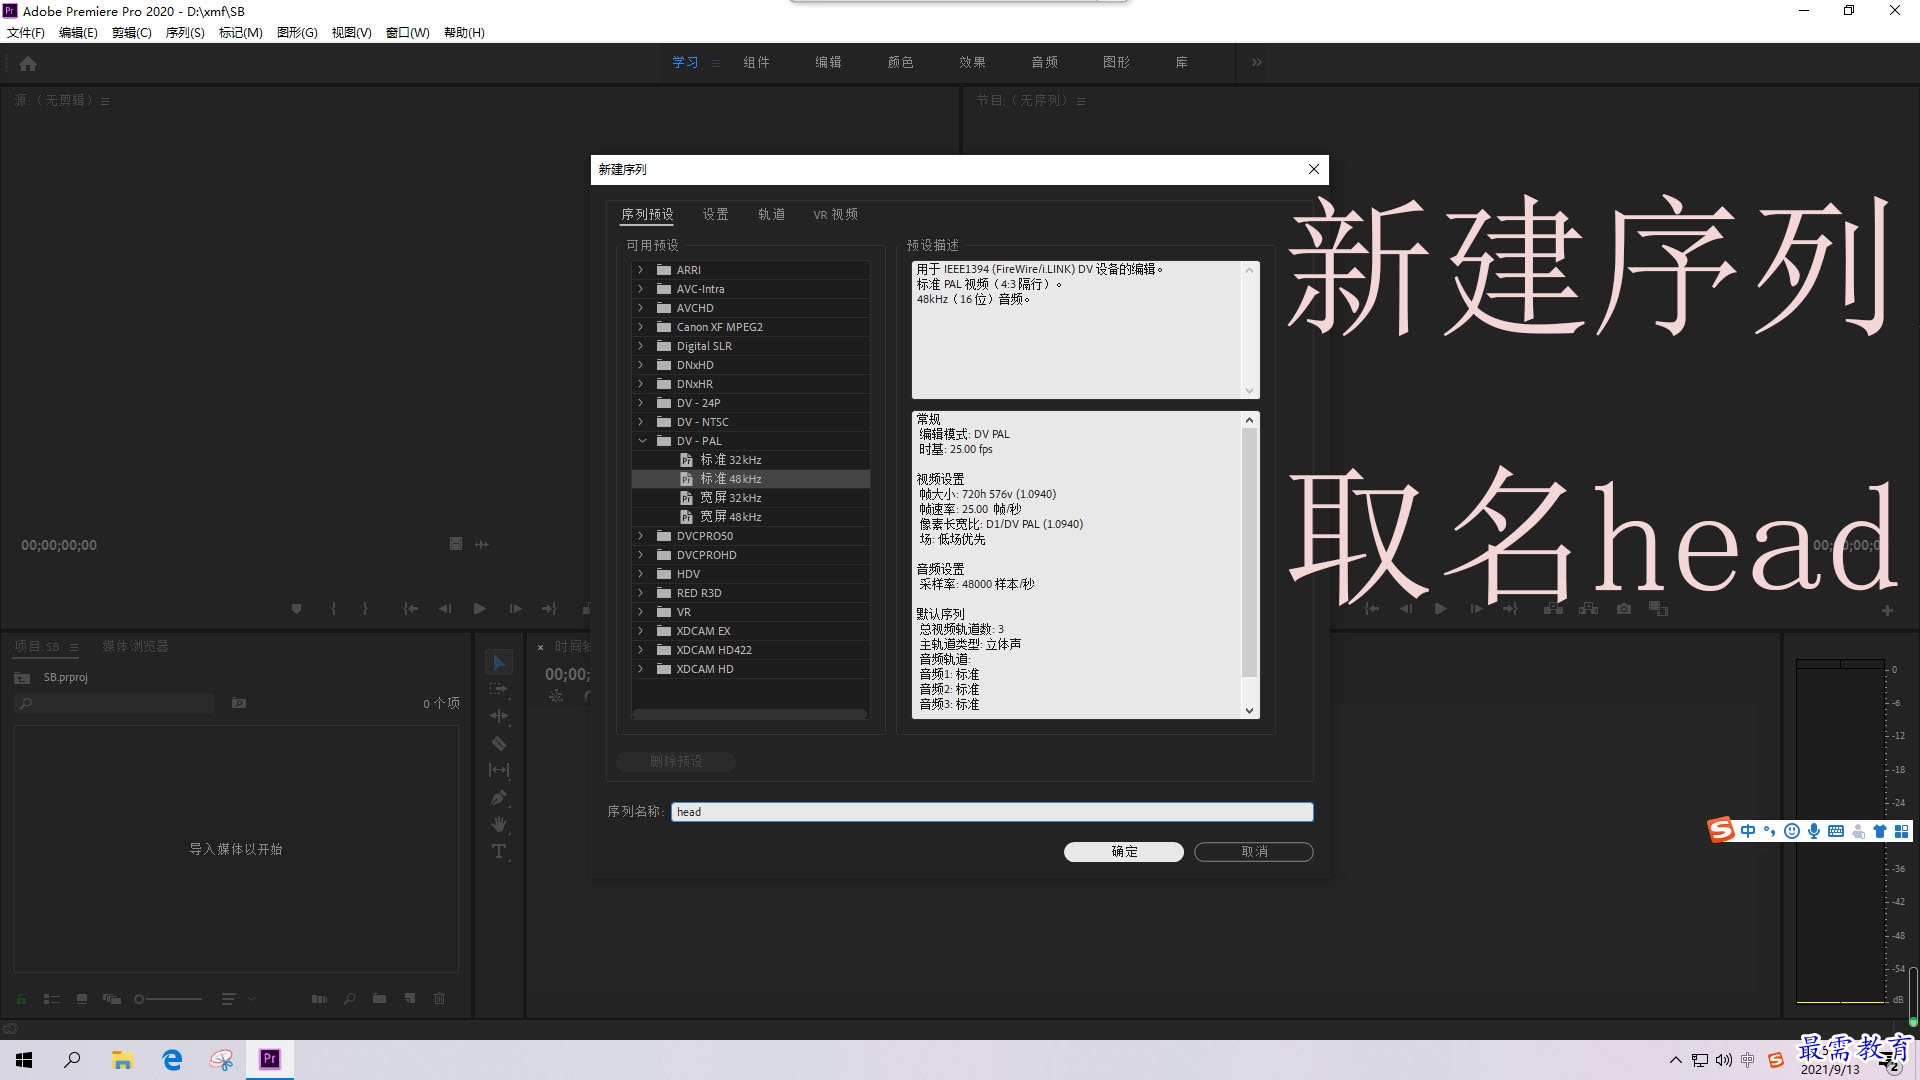This screenshot has height=1080, width=1920.
Task: Open the 颜色 workspace
Action: coord(900,62)
